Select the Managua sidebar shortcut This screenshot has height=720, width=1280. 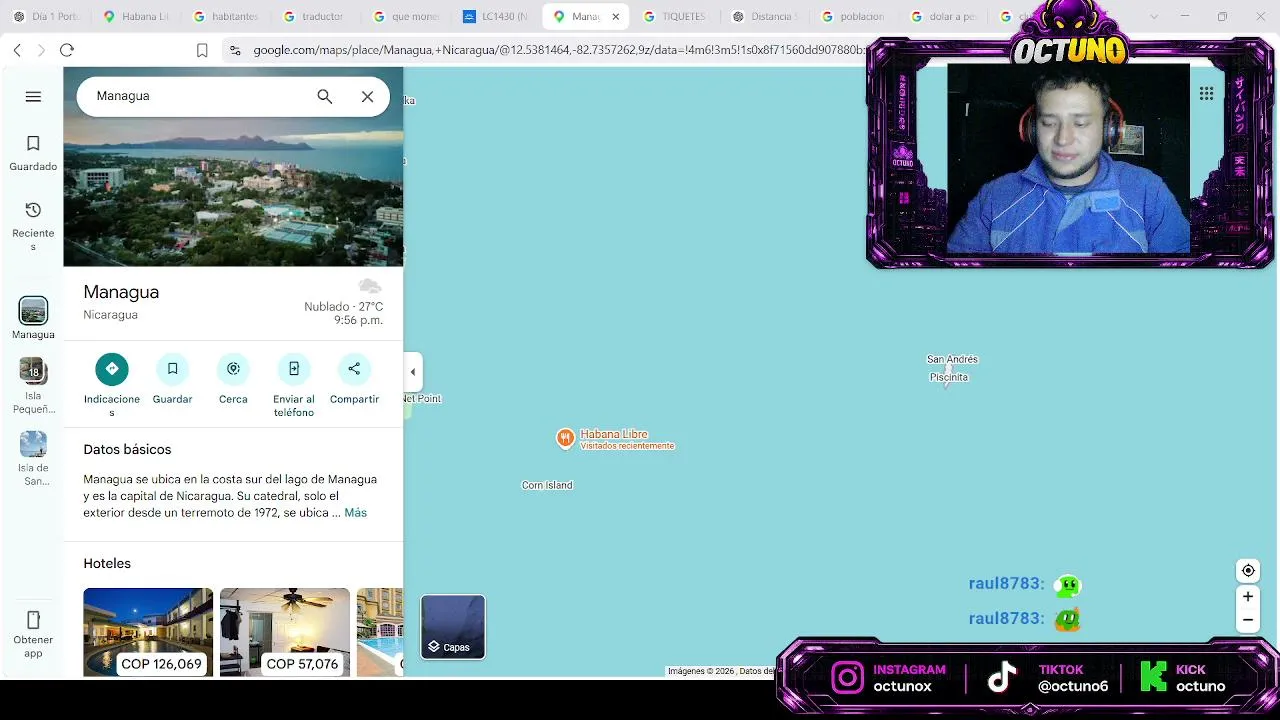(x=33, y=318)
